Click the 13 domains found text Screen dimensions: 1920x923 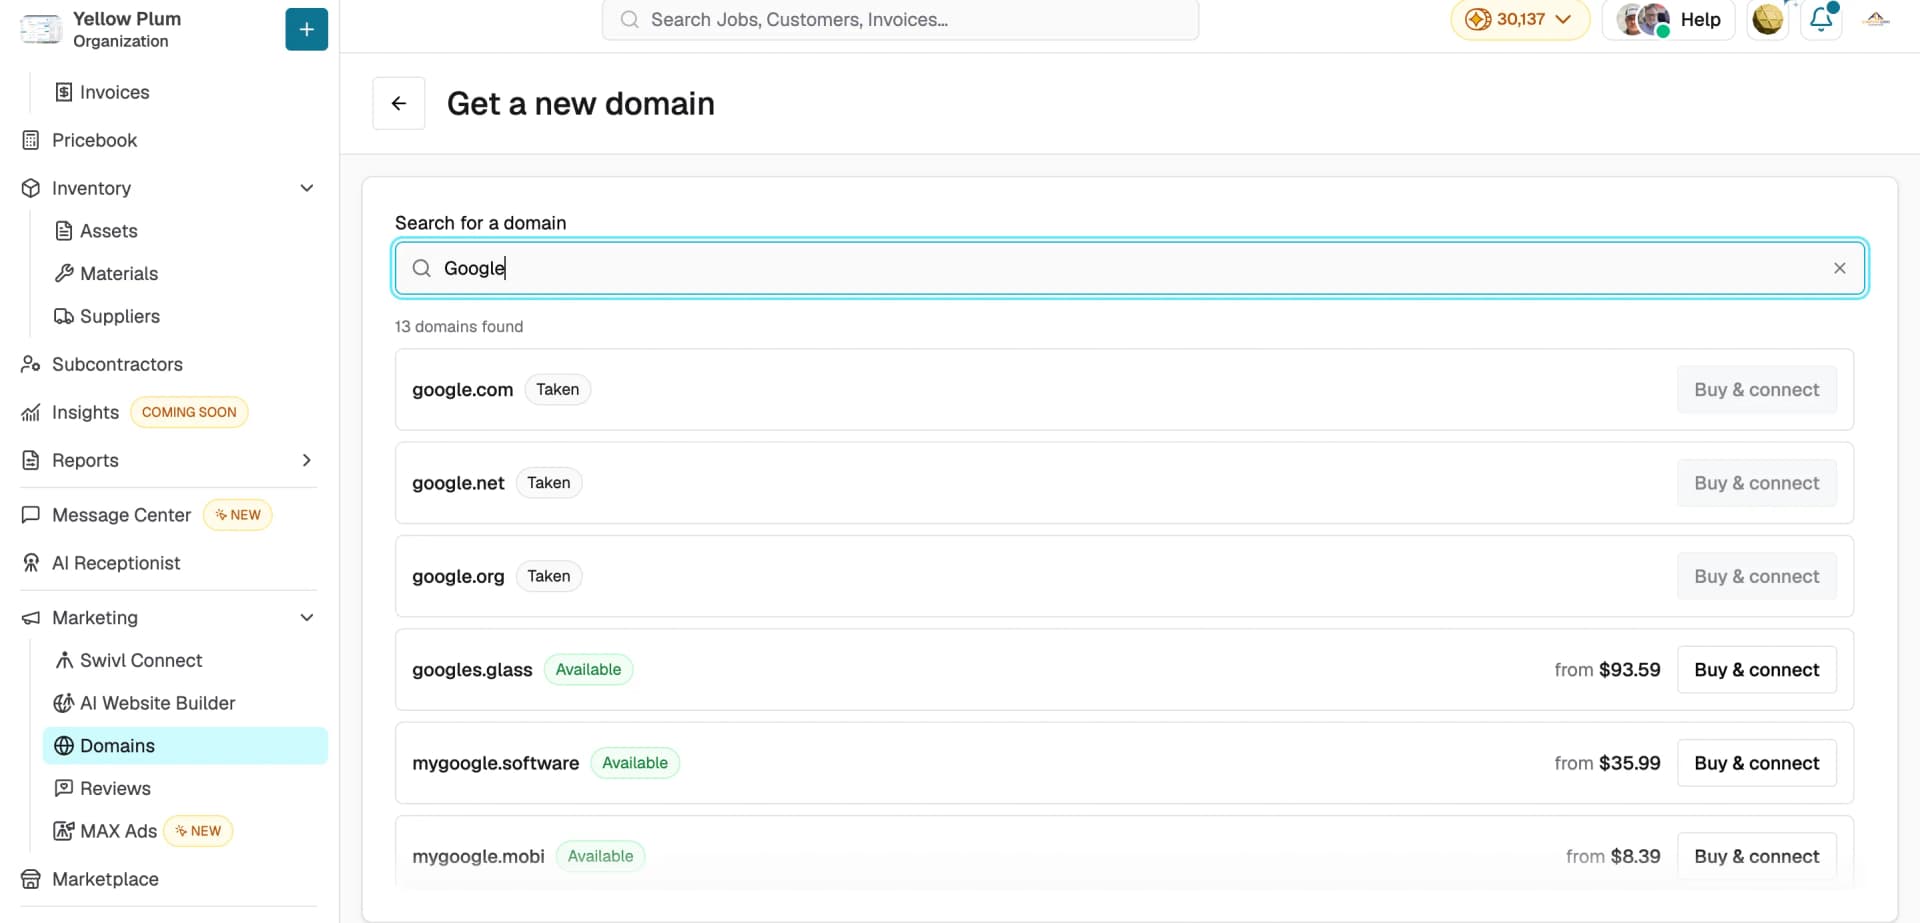[x=459, y=326]
